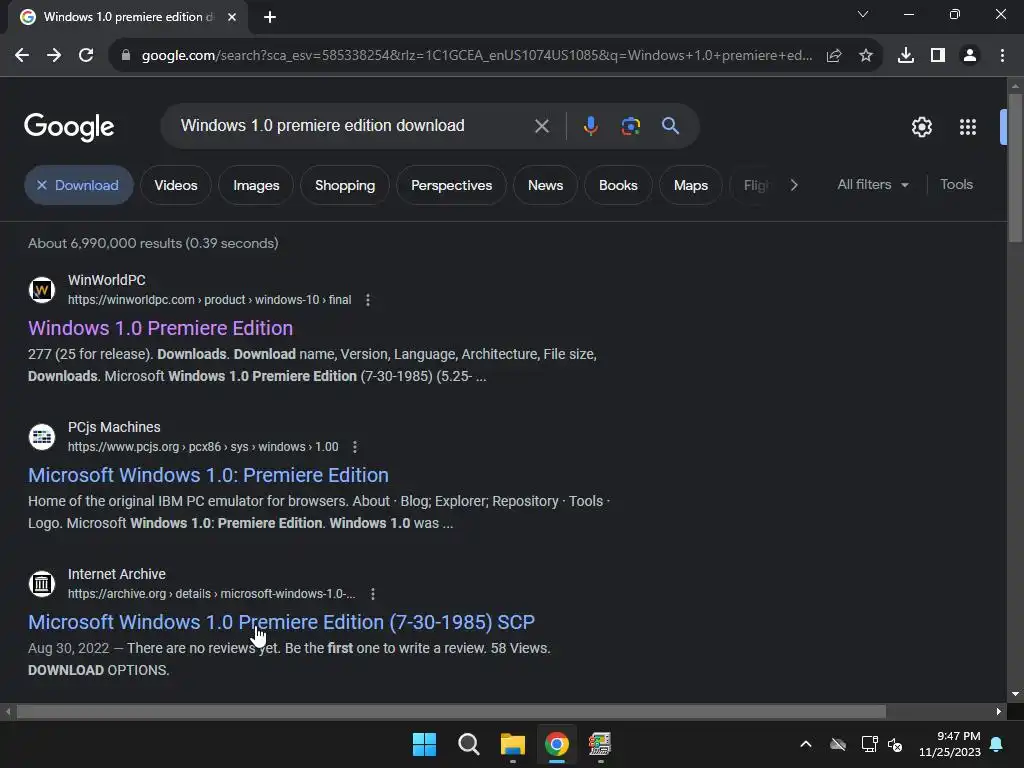Screen dimensions: 1024x768
Task: Open WinWorldPC result options menu
Action: (x=368, y=300)
